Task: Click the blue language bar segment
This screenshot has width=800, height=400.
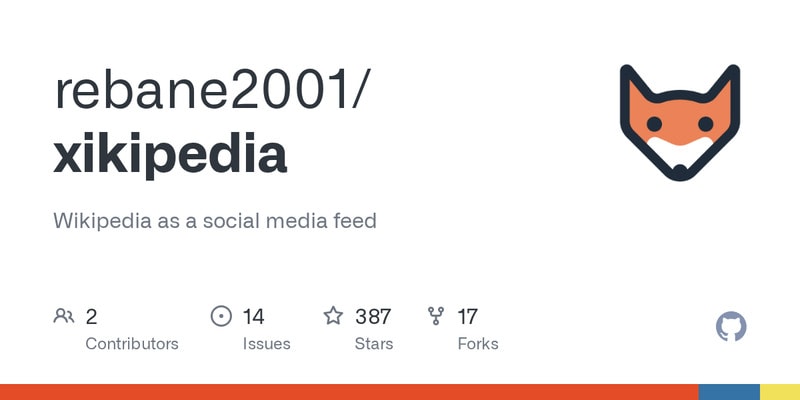Action: pyautogui.click(x=729, y=392)
